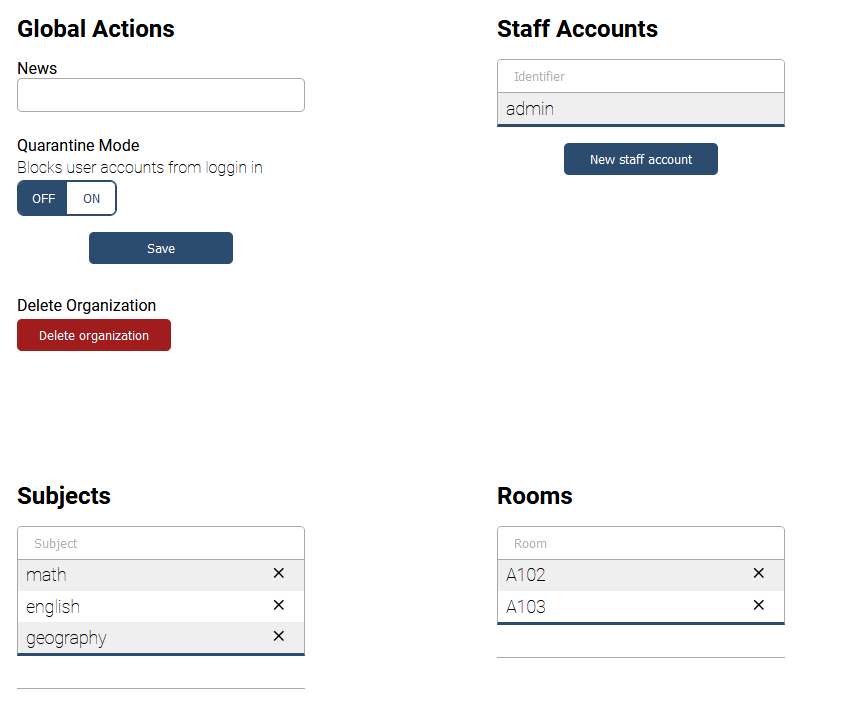Image resolution: width=842 pixels, height=708 pixels.
Task: Select the Room input field
Action: (640, 543)
